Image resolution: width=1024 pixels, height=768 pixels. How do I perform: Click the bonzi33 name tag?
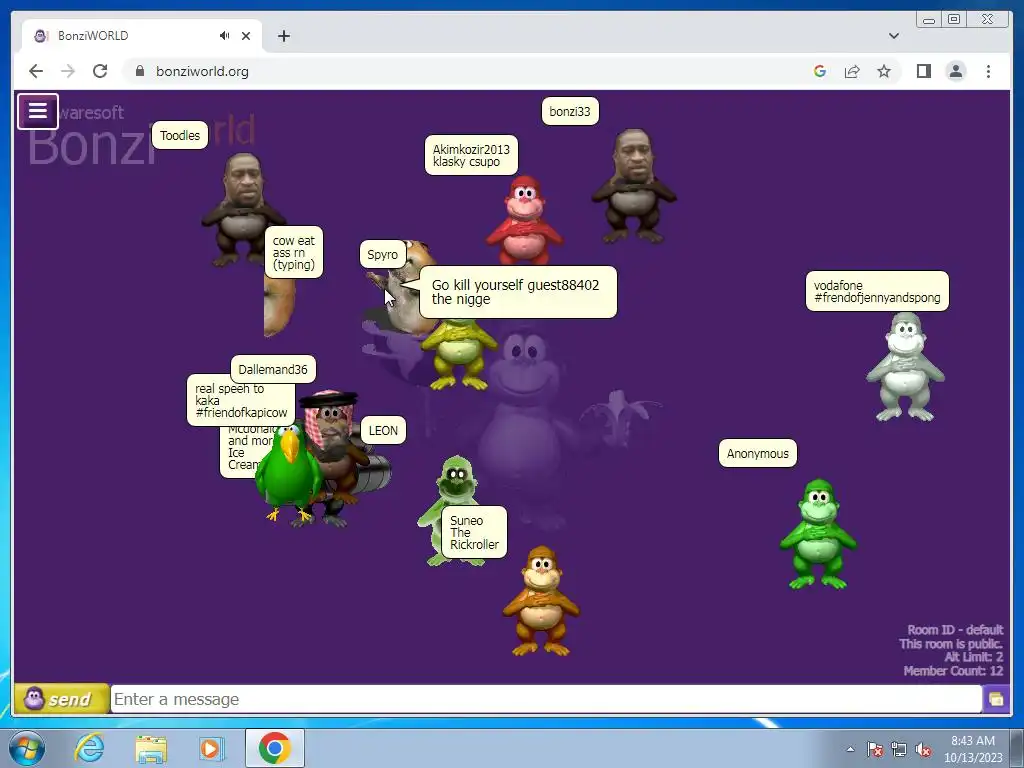pyautogui.click(x=570, y=112)
